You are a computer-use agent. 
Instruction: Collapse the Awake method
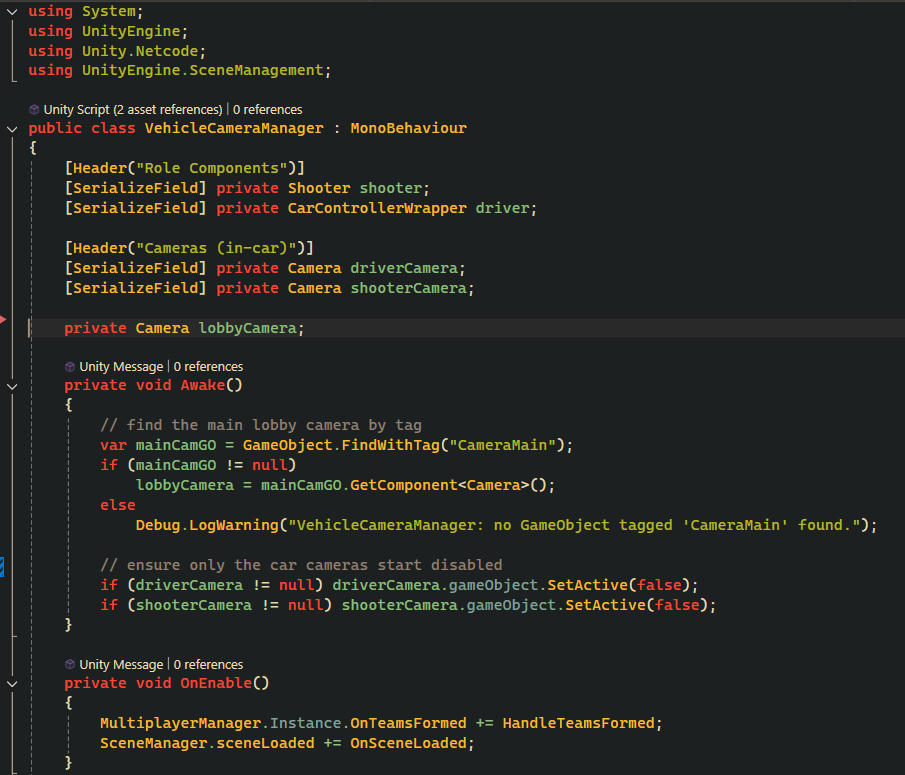click(12, 386)
